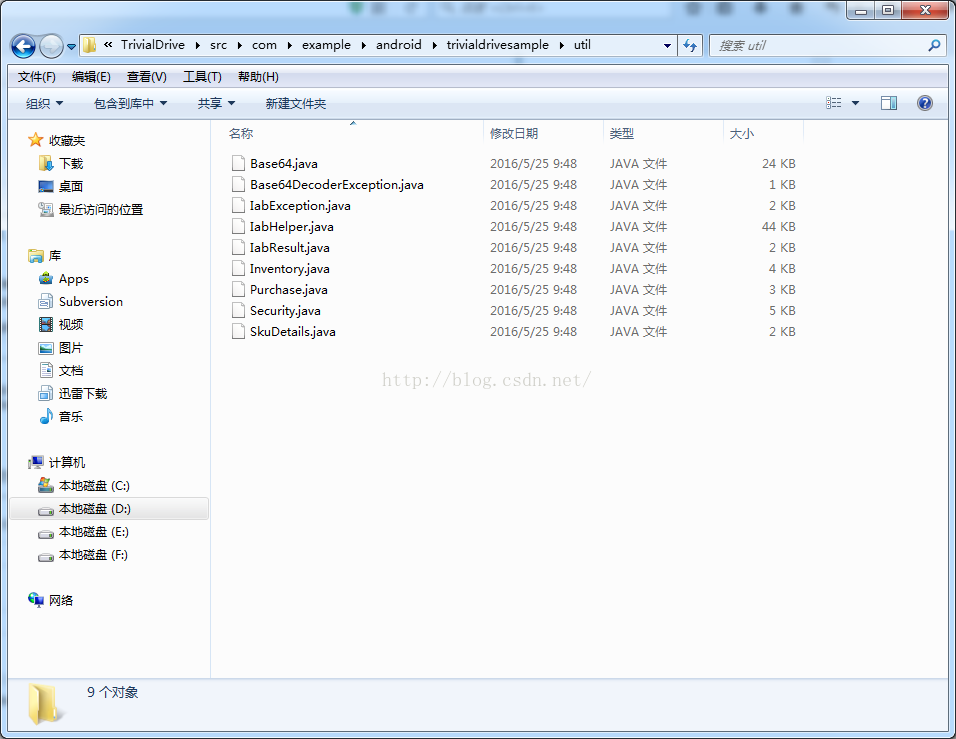Viewport: 956px width, 739px height.
Task: Open the view options dropdown arrow
Action: (x=855, y=103)
